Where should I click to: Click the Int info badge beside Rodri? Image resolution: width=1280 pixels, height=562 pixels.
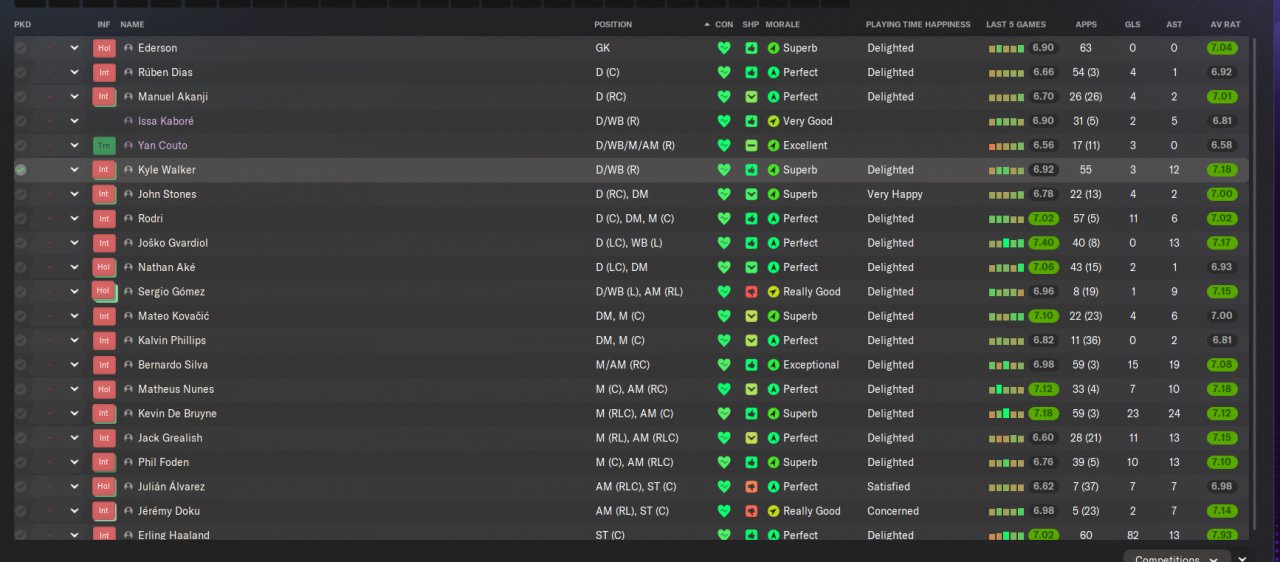tap(104, 218)
